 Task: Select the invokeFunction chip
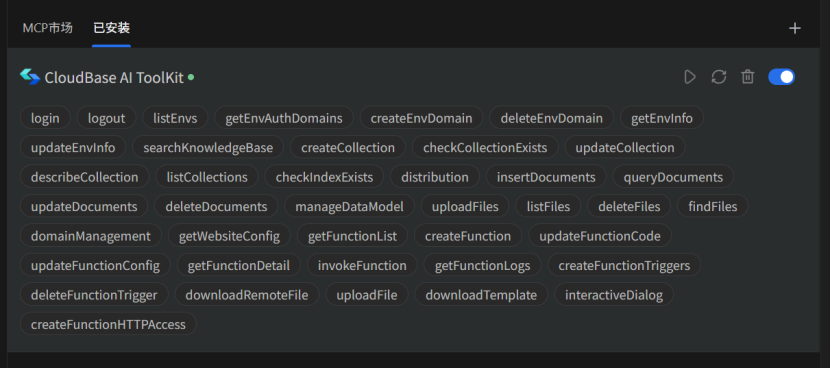(x=363, y=265)
